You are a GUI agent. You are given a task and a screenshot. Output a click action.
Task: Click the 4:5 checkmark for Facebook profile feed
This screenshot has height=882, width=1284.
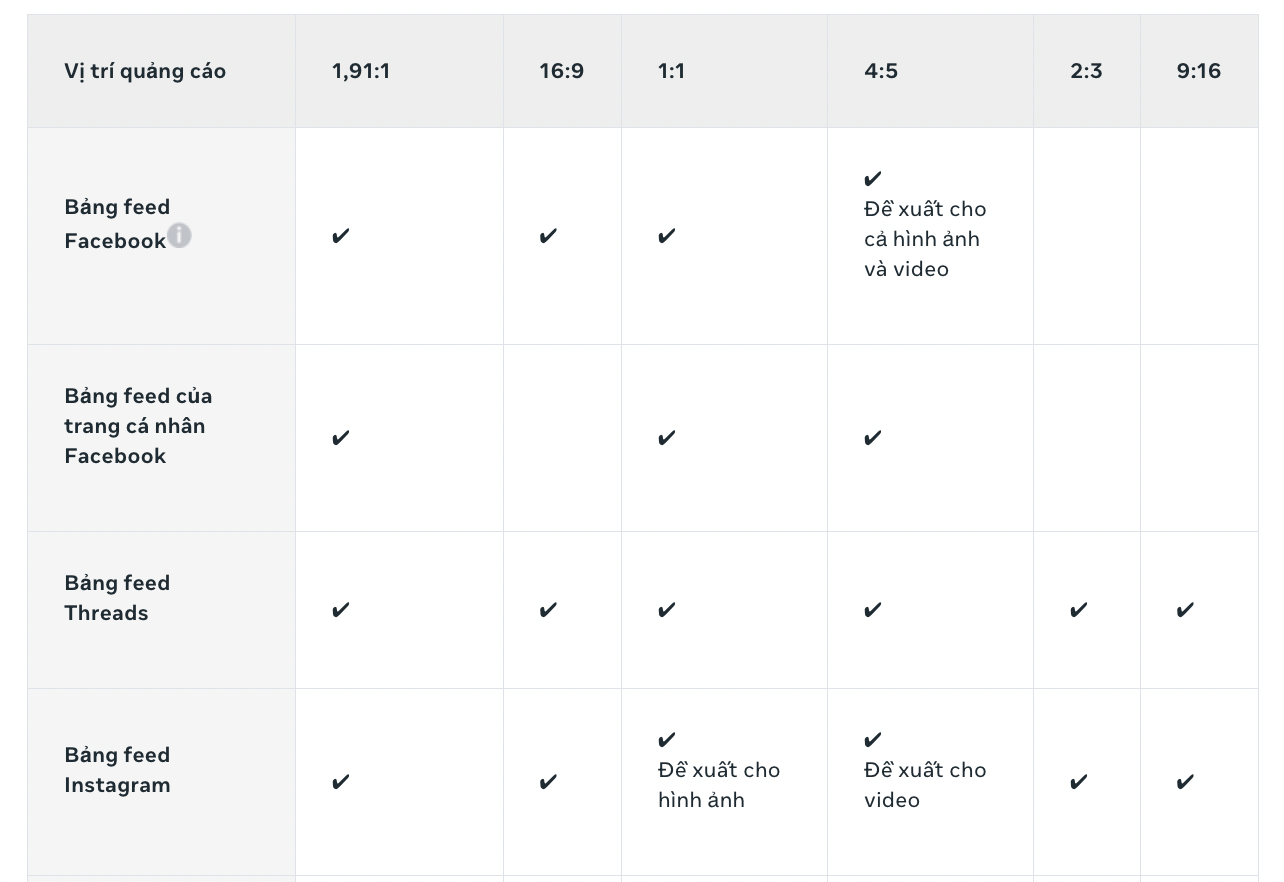(x=873, y=438)
